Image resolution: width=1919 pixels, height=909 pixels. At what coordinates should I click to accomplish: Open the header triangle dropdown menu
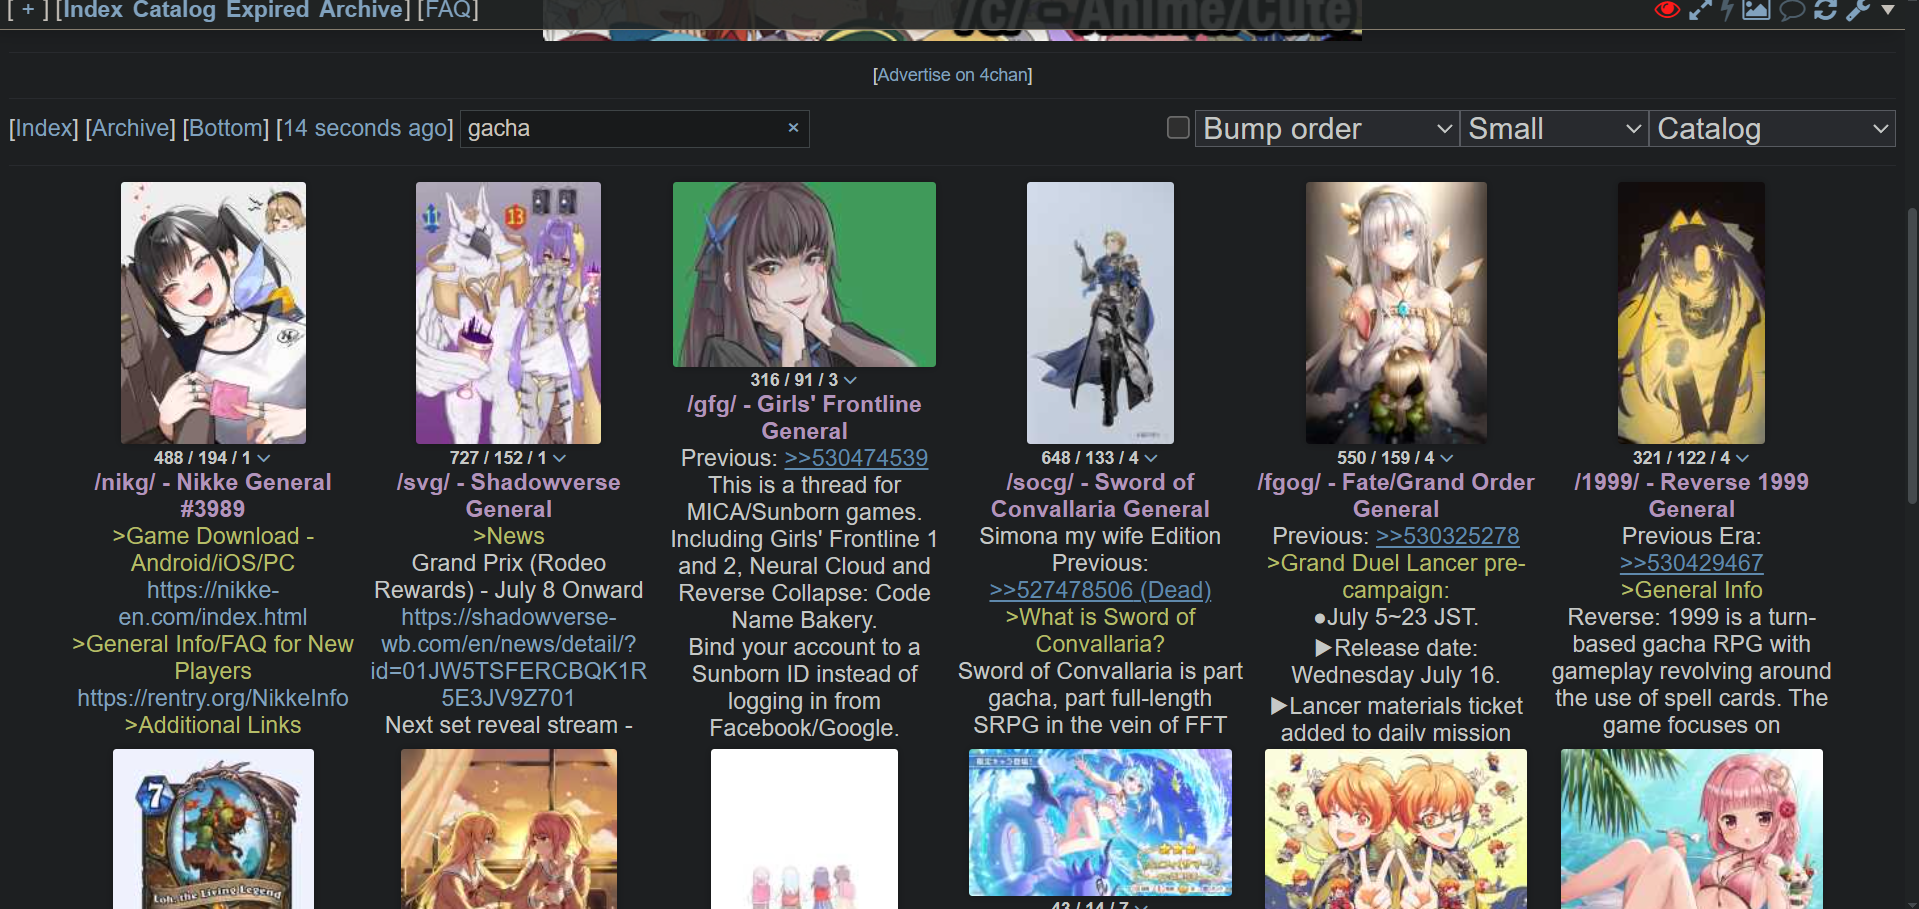[x=1888, y=10]
